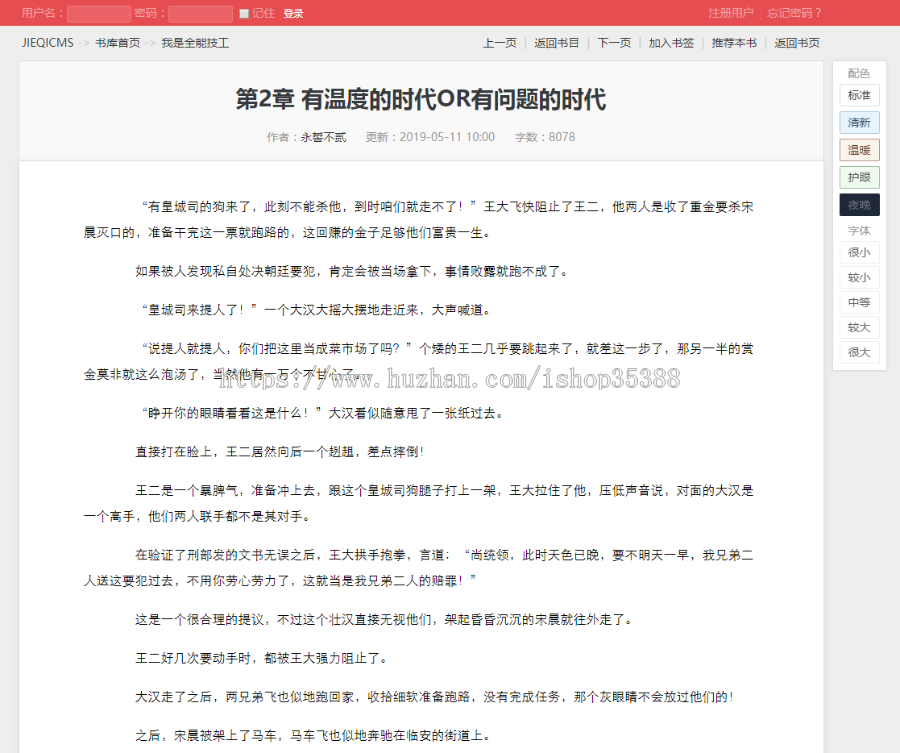This screenshot has width=900, height=753.
Task: Switch to 夜晚 night reading mode
Action: click(x=858, y=203)
